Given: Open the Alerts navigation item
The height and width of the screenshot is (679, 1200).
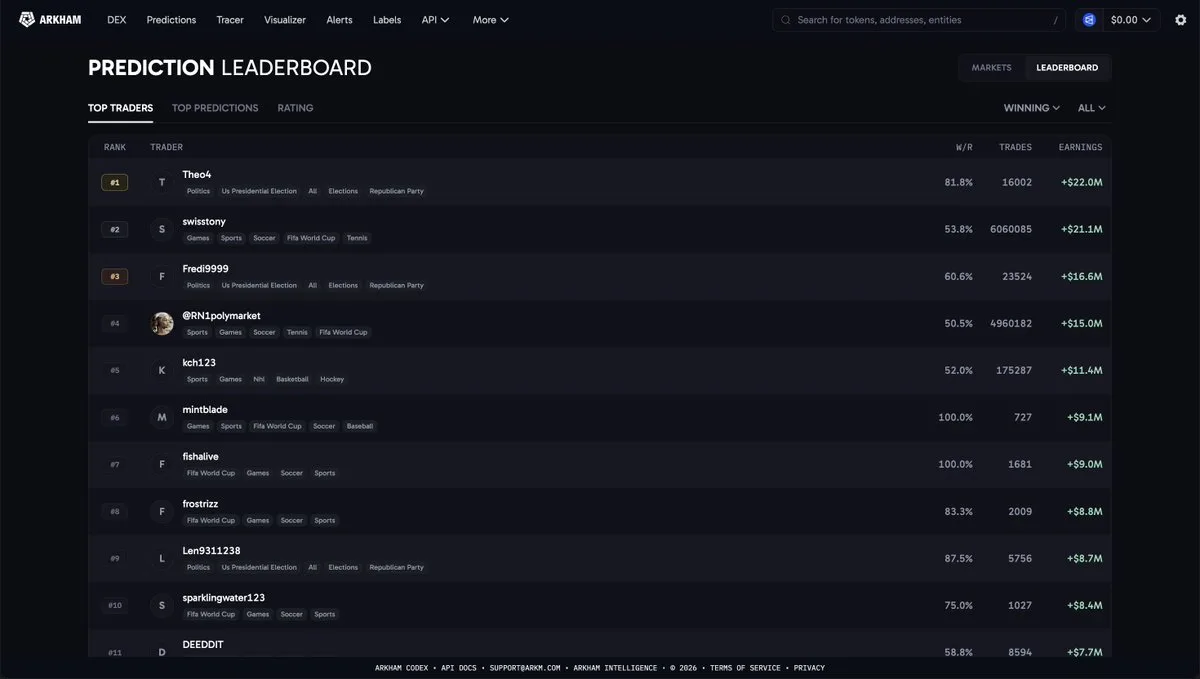Looking at the screenshot, I should point(339,20).
